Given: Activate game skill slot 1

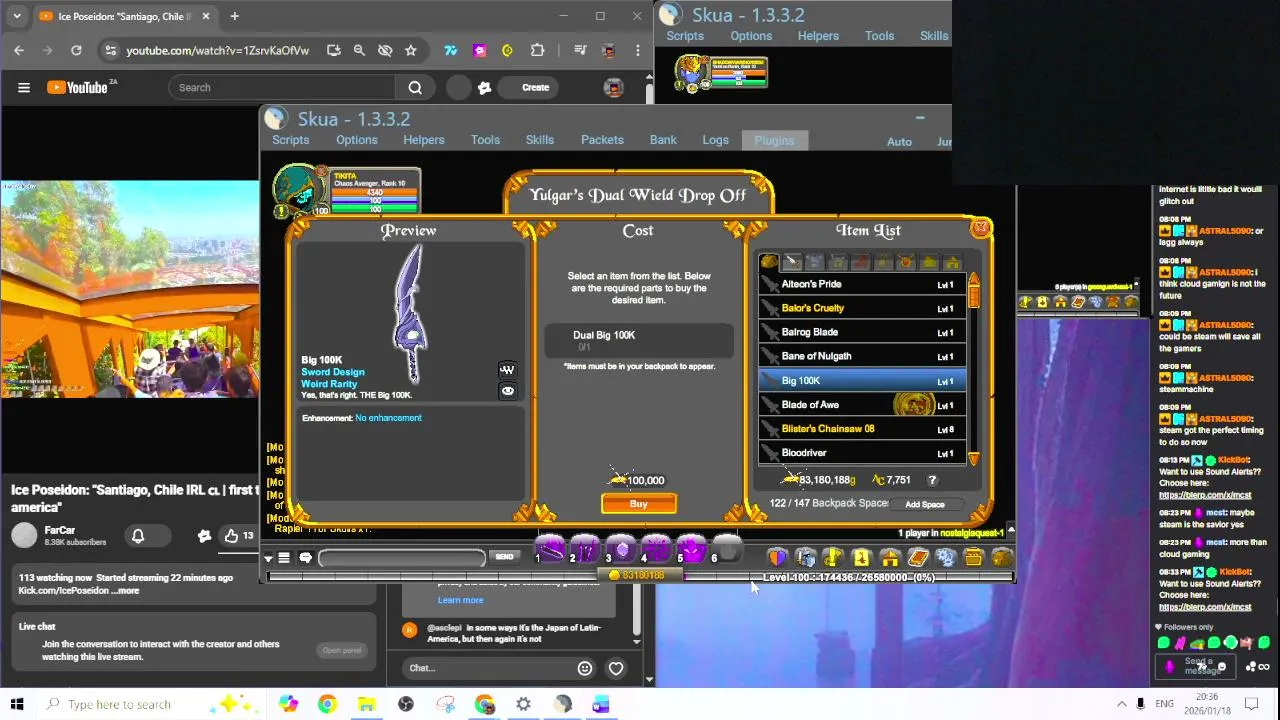Looking at the screenshot, I should [x=549, y=549].
